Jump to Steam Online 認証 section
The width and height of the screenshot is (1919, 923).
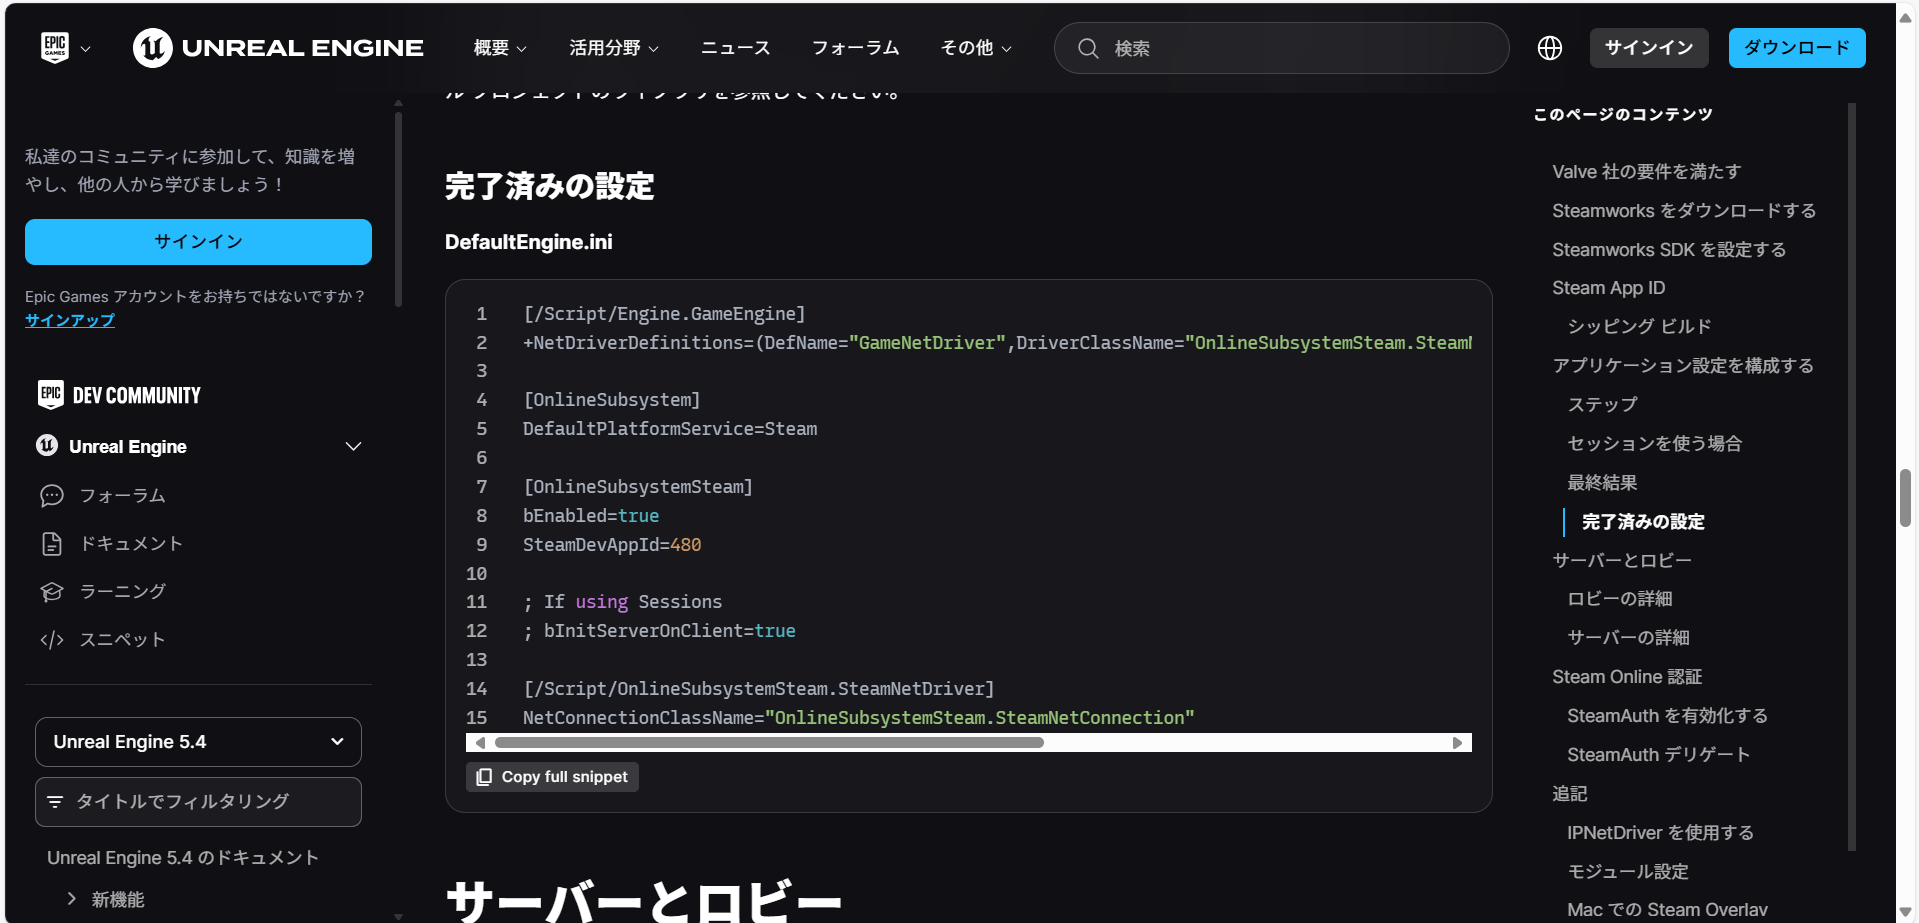click(x=1627, y=677)
